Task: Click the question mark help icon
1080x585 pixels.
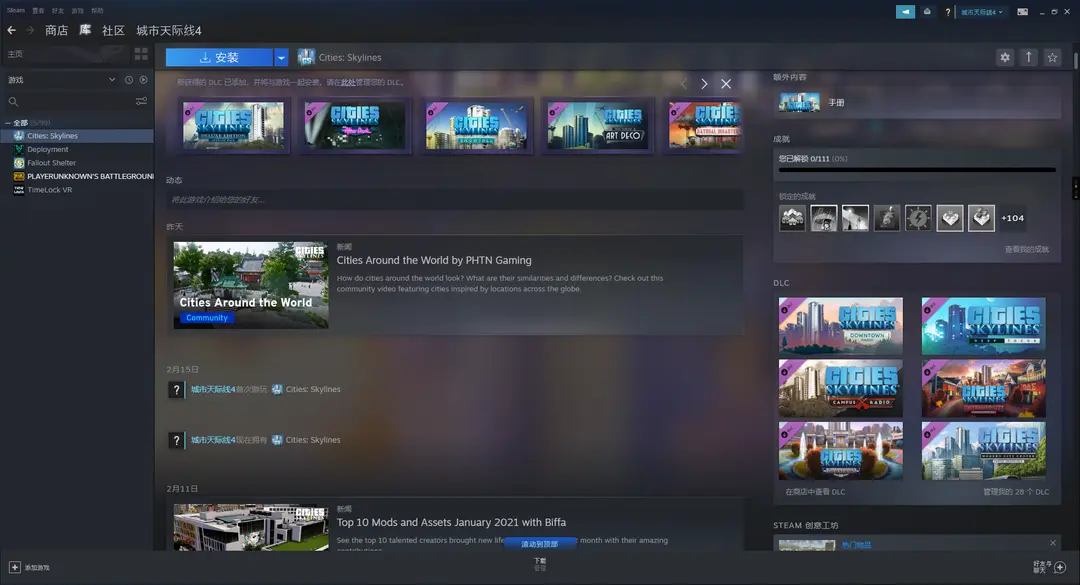Action: (948, 12)
